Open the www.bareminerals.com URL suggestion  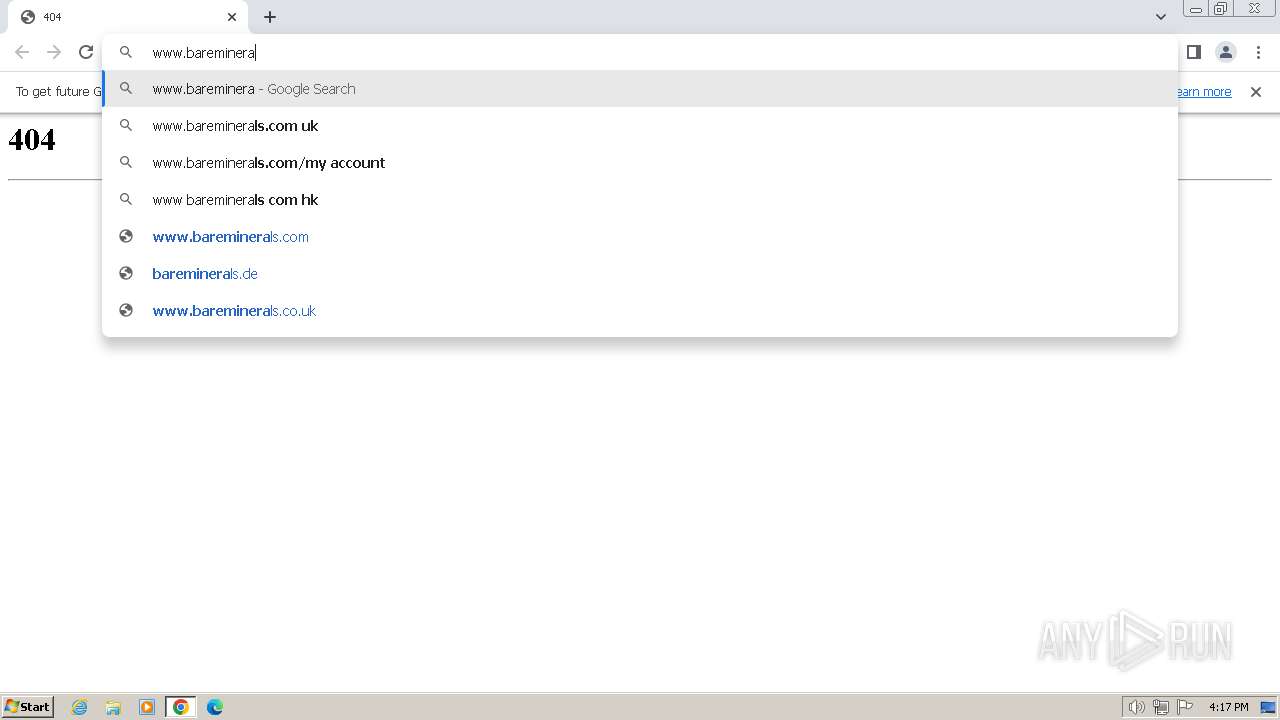[x=640, y=237]
